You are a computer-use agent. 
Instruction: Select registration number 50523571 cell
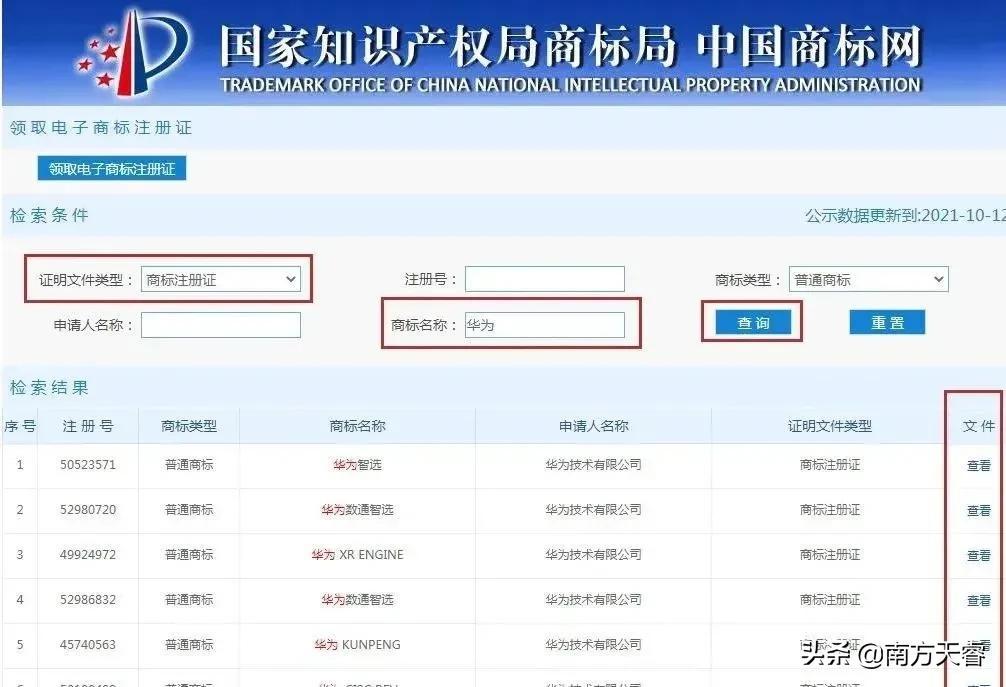coord(88,464)
